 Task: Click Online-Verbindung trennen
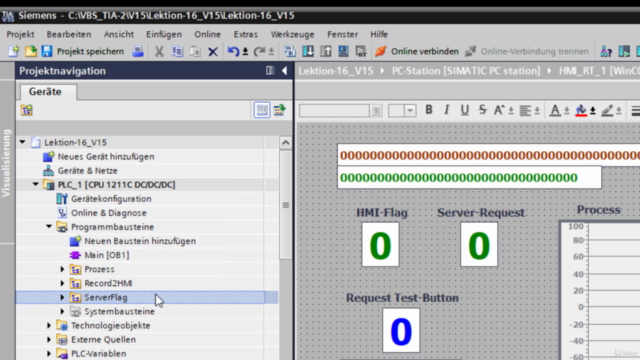(x=527, y=51)
